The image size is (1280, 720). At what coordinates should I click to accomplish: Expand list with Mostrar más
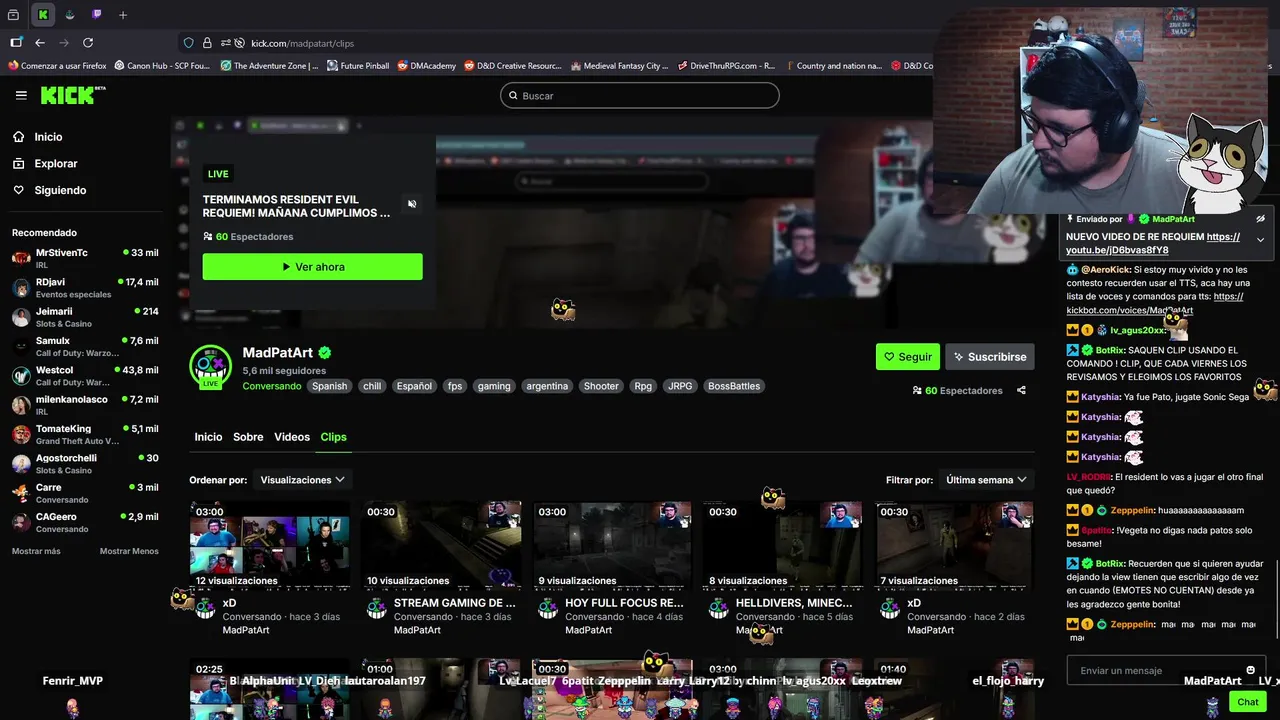(x=36, y=551)
